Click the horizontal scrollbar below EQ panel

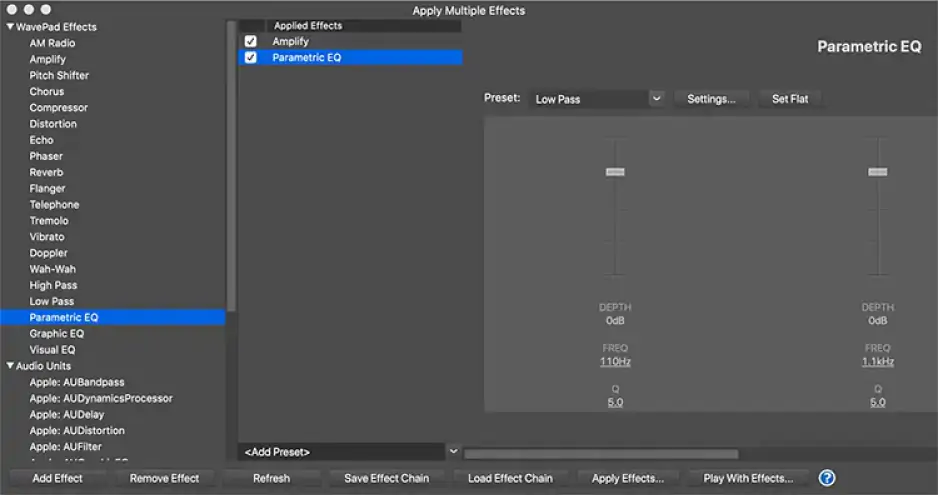600,454
